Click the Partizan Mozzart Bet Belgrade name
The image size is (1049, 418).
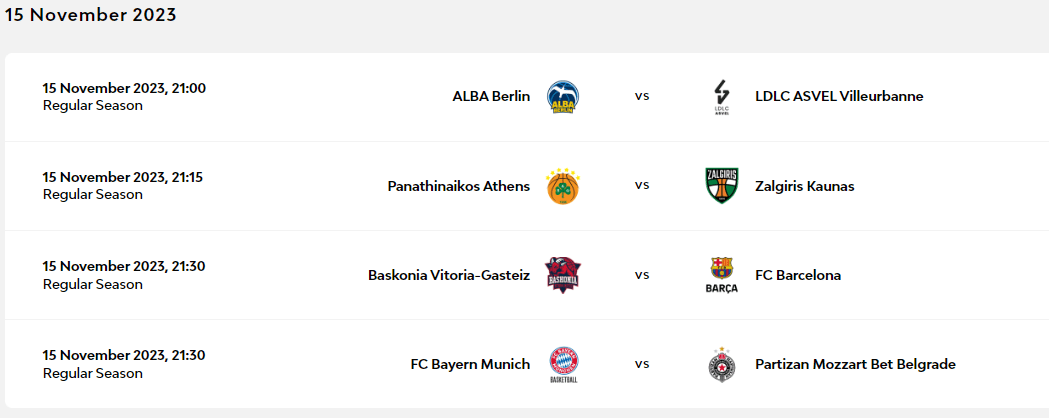pyautogui.click(x=855, y=364)
